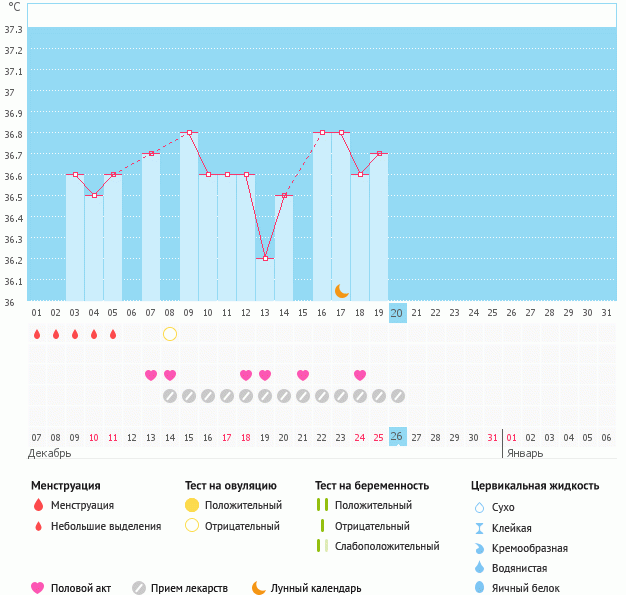The width and height of the screenshot is (626, 595).
Task: Click the lowest temperature point on day 13
Action: coord(265,259)
